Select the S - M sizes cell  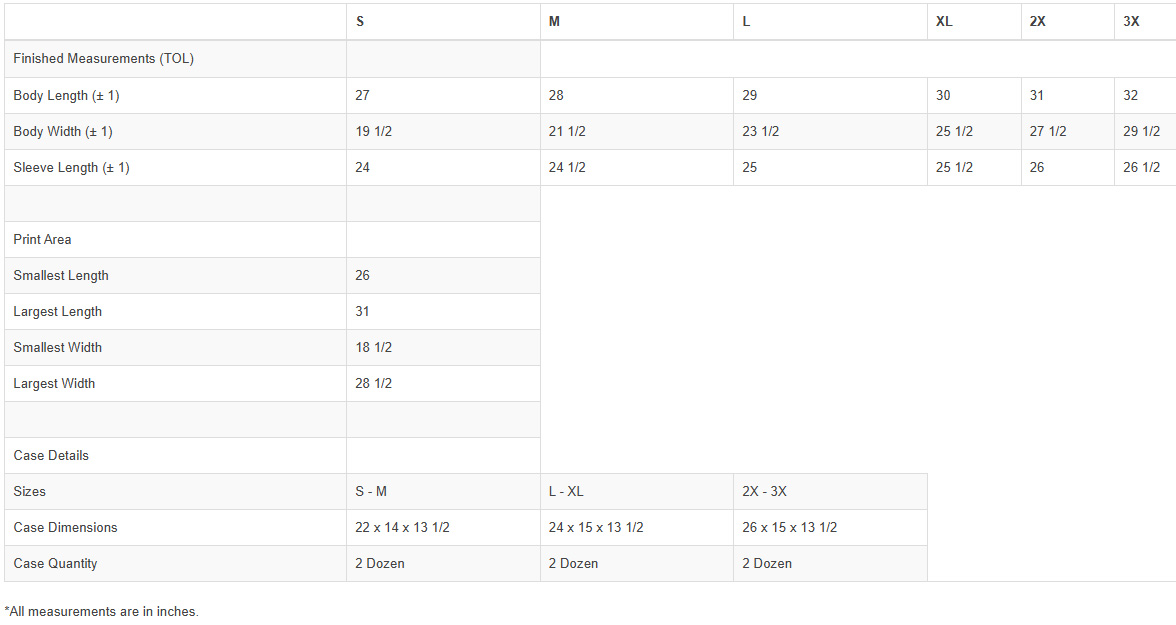point(371,492)
